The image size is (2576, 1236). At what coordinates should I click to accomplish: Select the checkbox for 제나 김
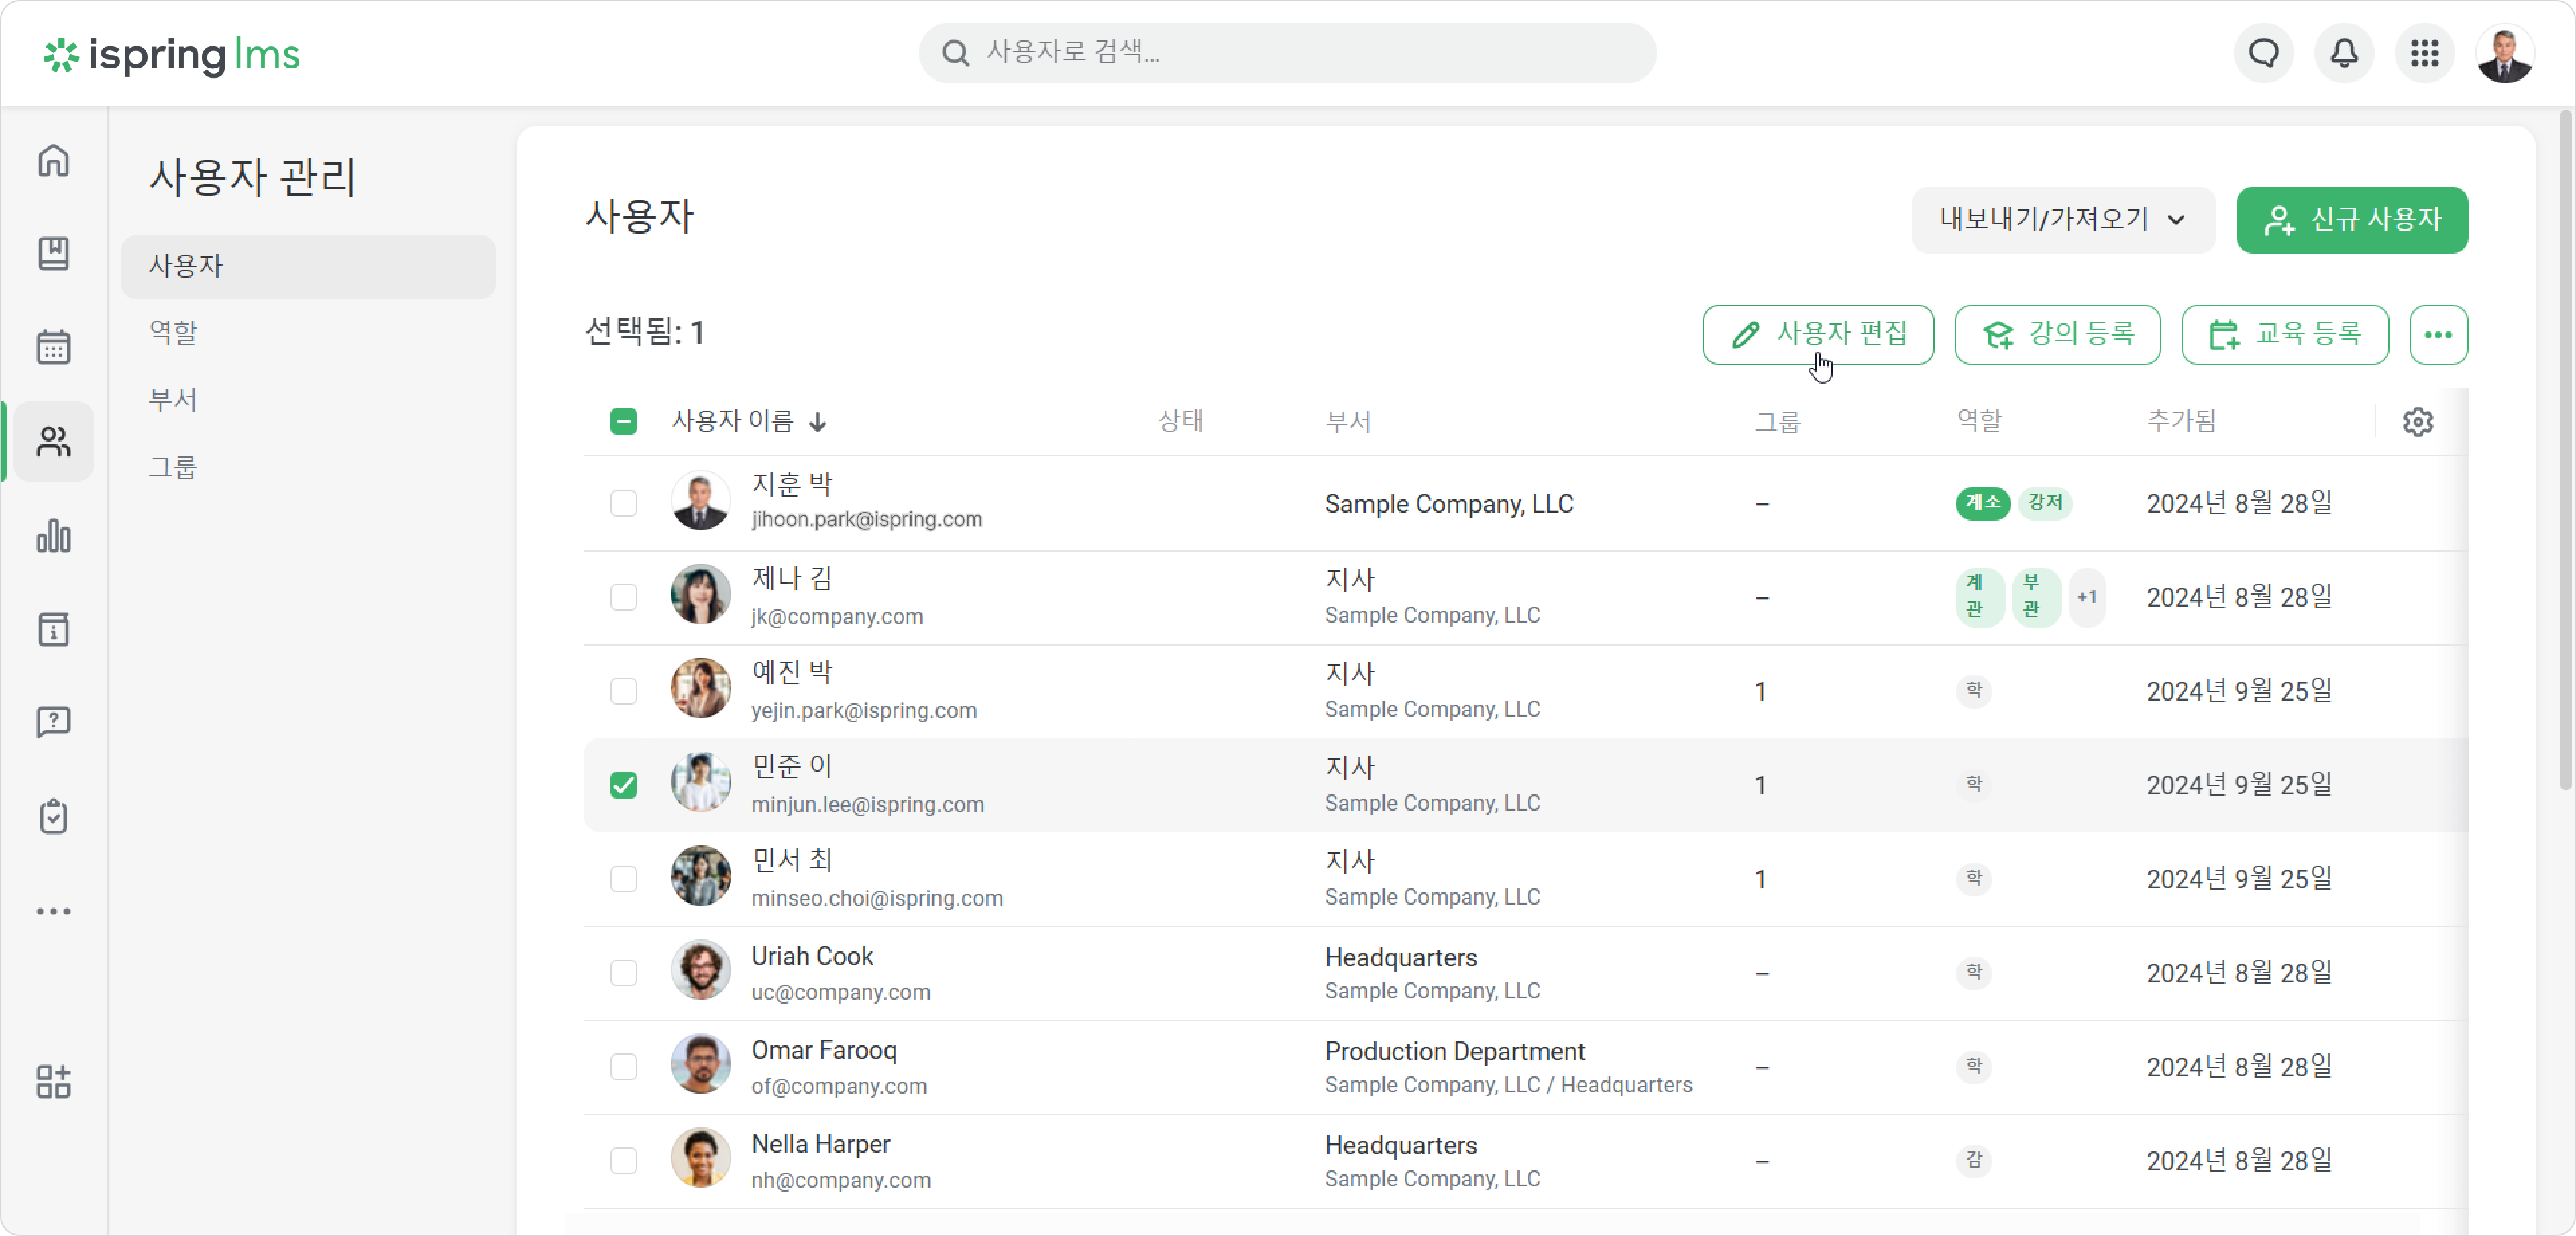point(624,597)
